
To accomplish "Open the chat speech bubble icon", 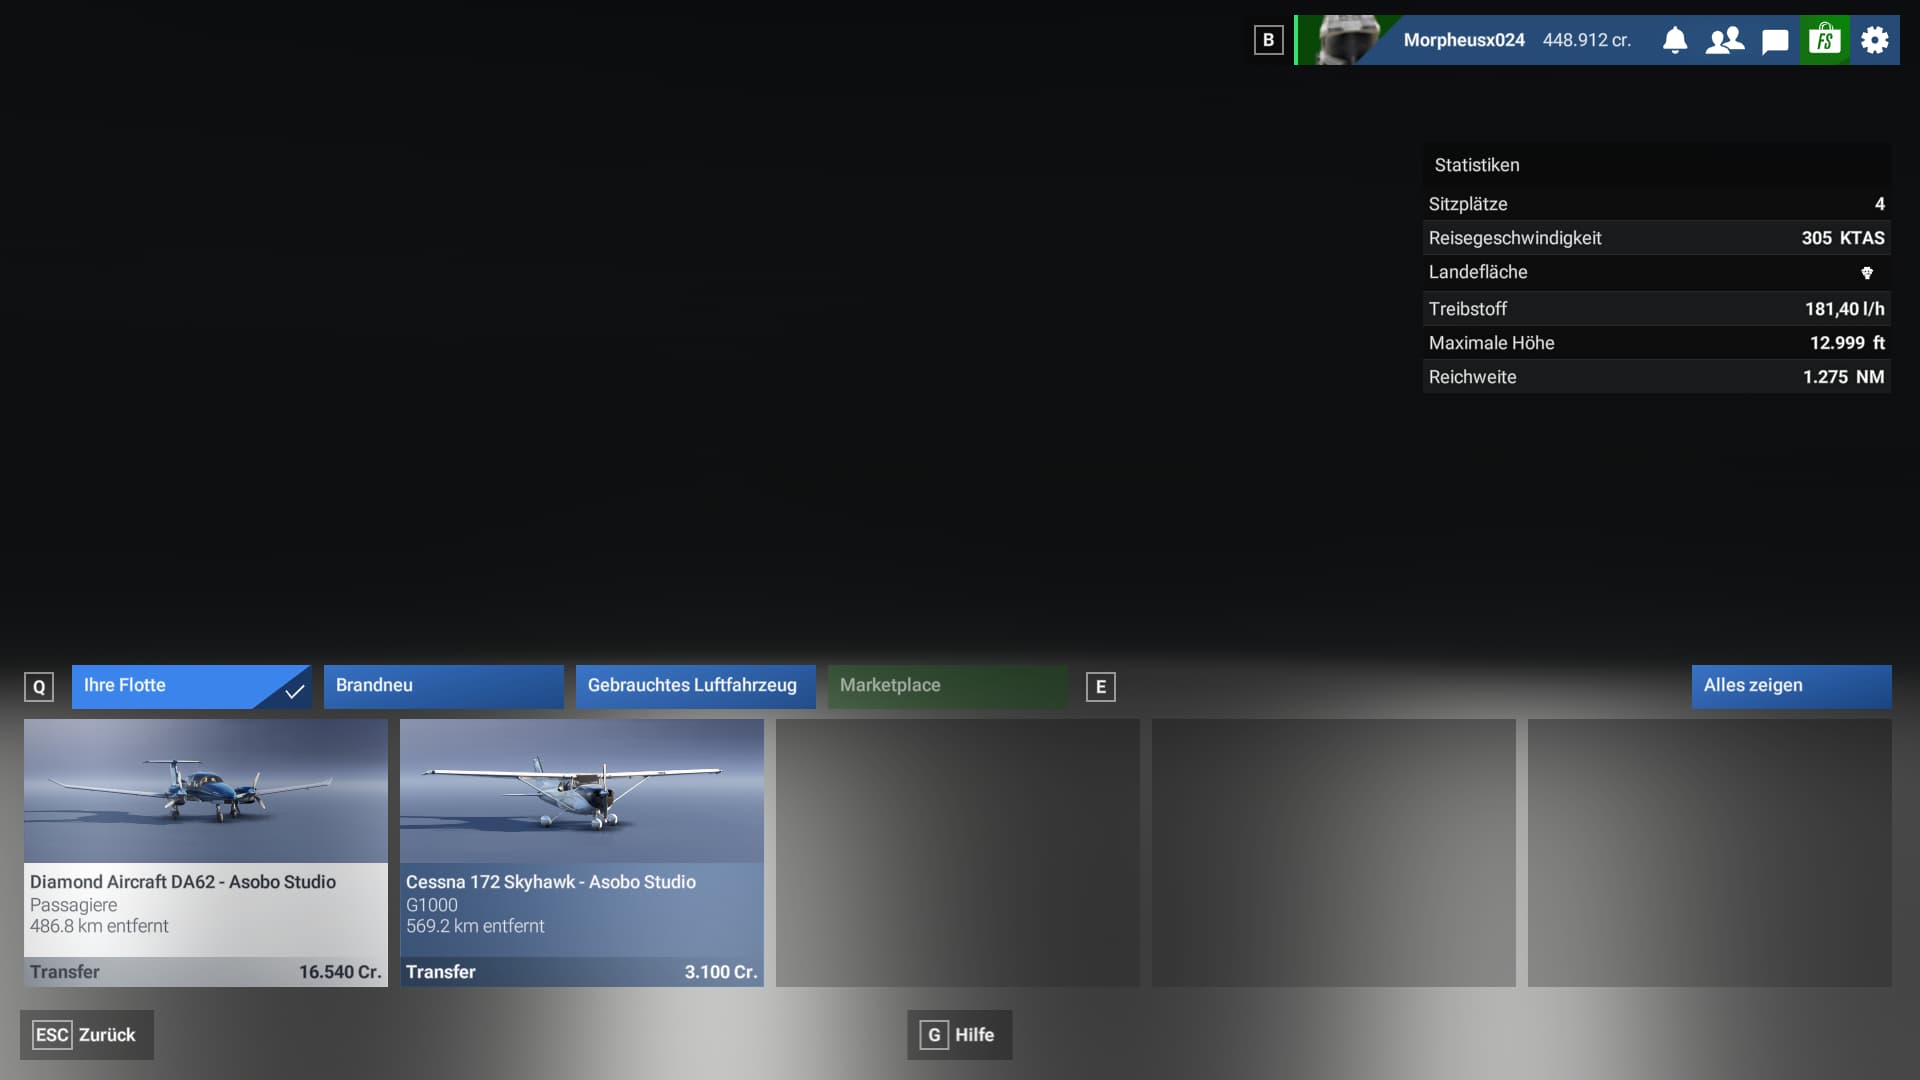I will pos(1775,41).
